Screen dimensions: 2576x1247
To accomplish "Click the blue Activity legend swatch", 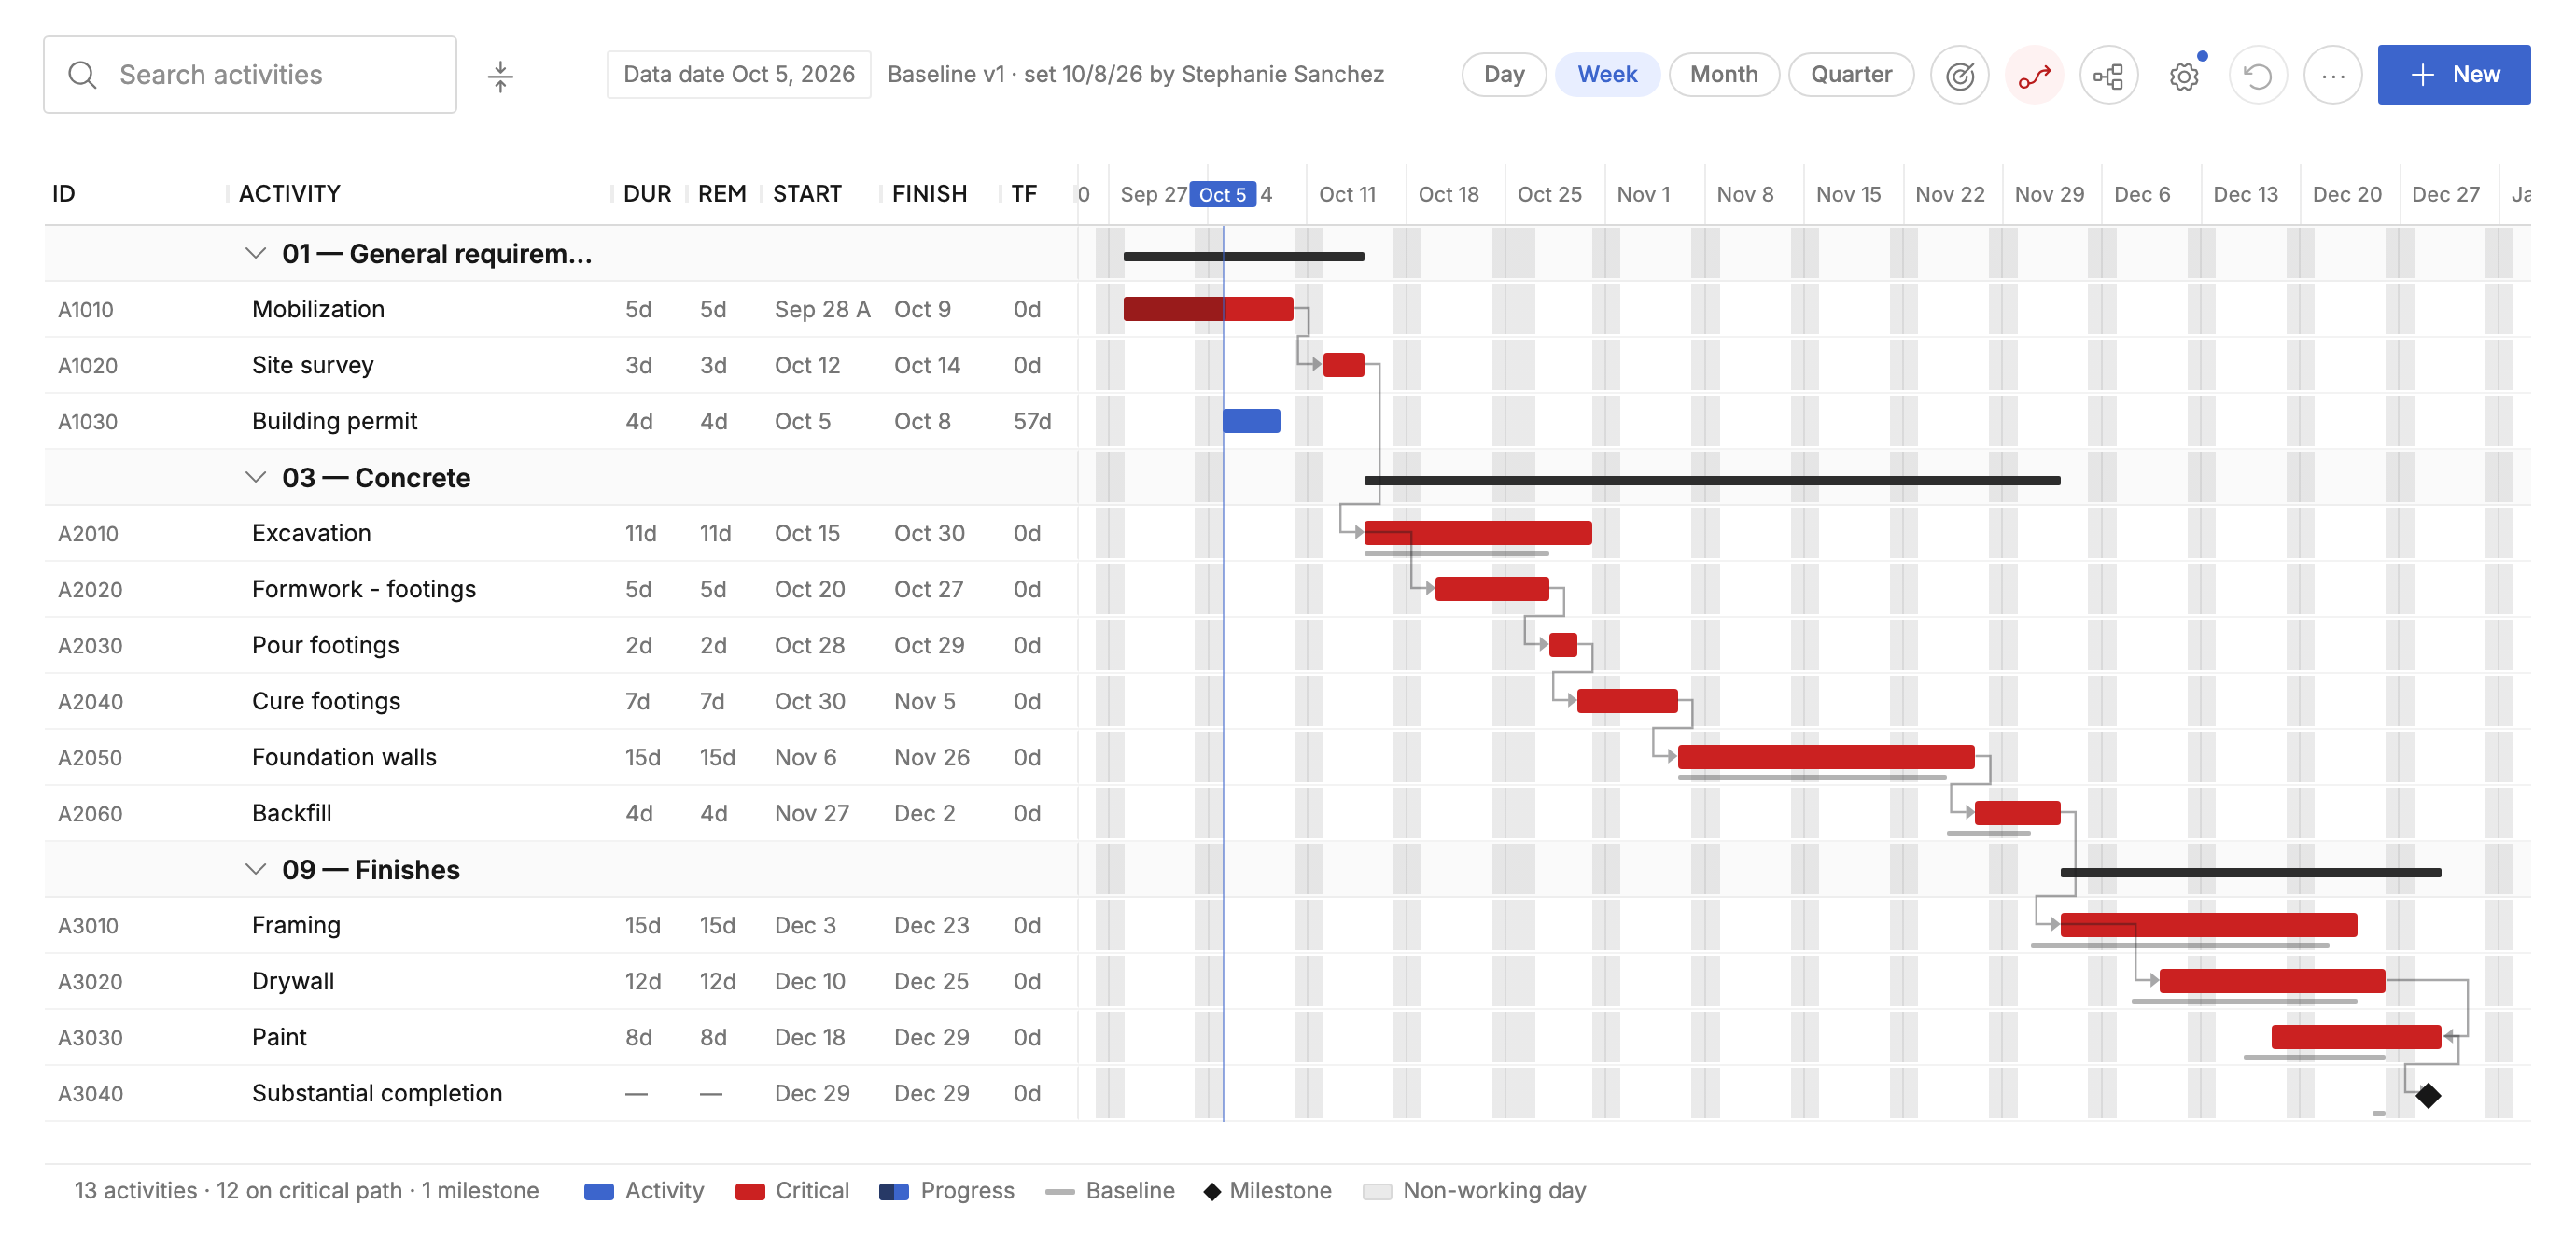I will tap(598, 1192).
